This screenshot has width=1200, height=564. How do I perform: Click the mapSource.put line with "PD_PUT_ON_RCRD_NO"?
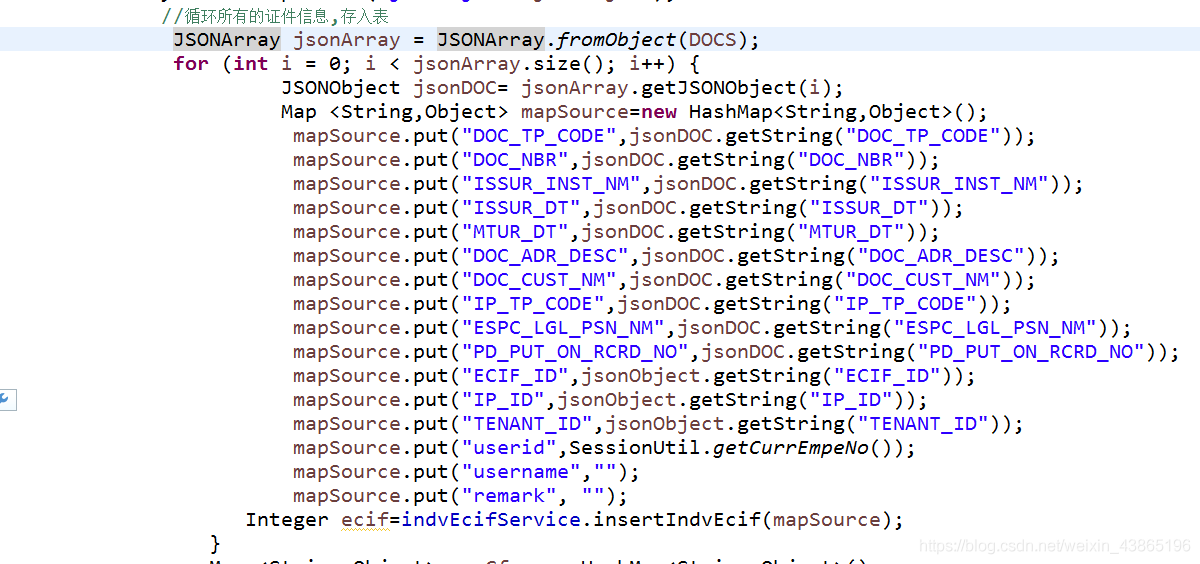736,352
